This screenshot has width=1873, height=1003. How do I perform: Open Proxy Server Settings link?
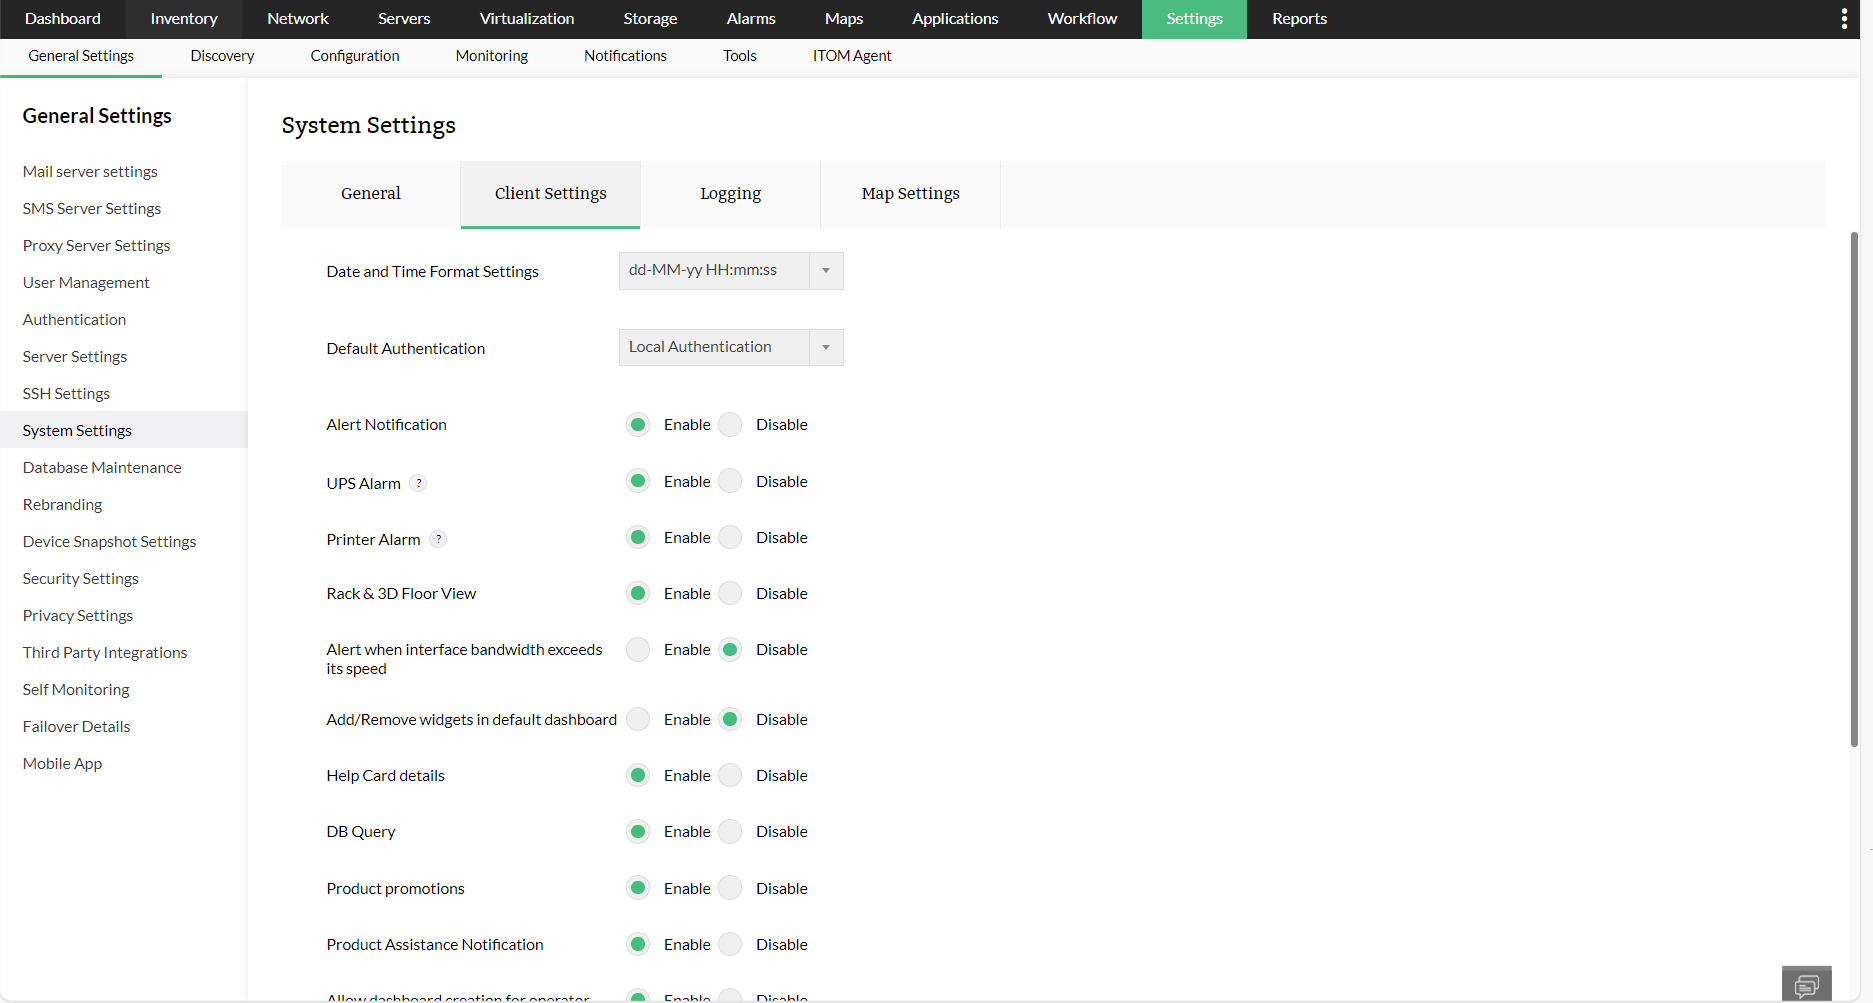[96, 246]
